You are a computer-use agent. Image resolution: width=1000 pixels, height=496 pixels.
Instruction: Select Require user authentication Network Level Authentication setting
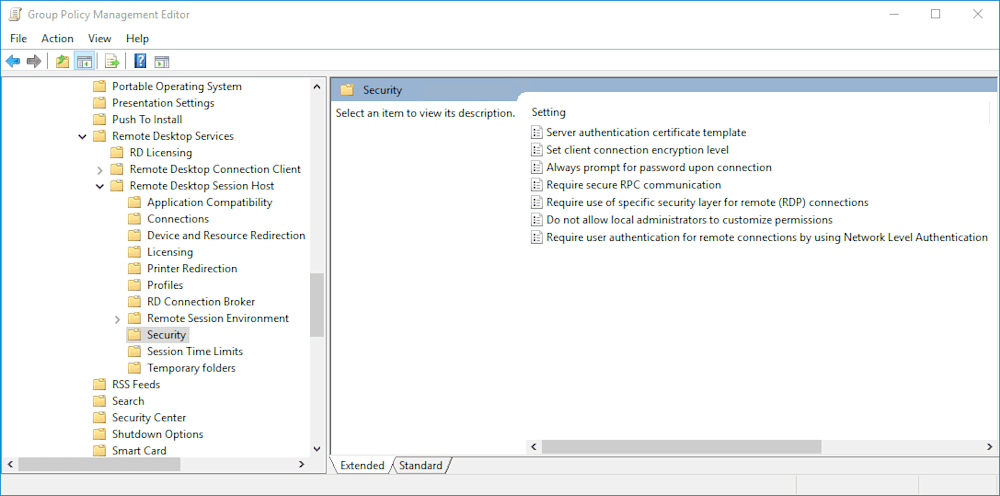point(767,237)
